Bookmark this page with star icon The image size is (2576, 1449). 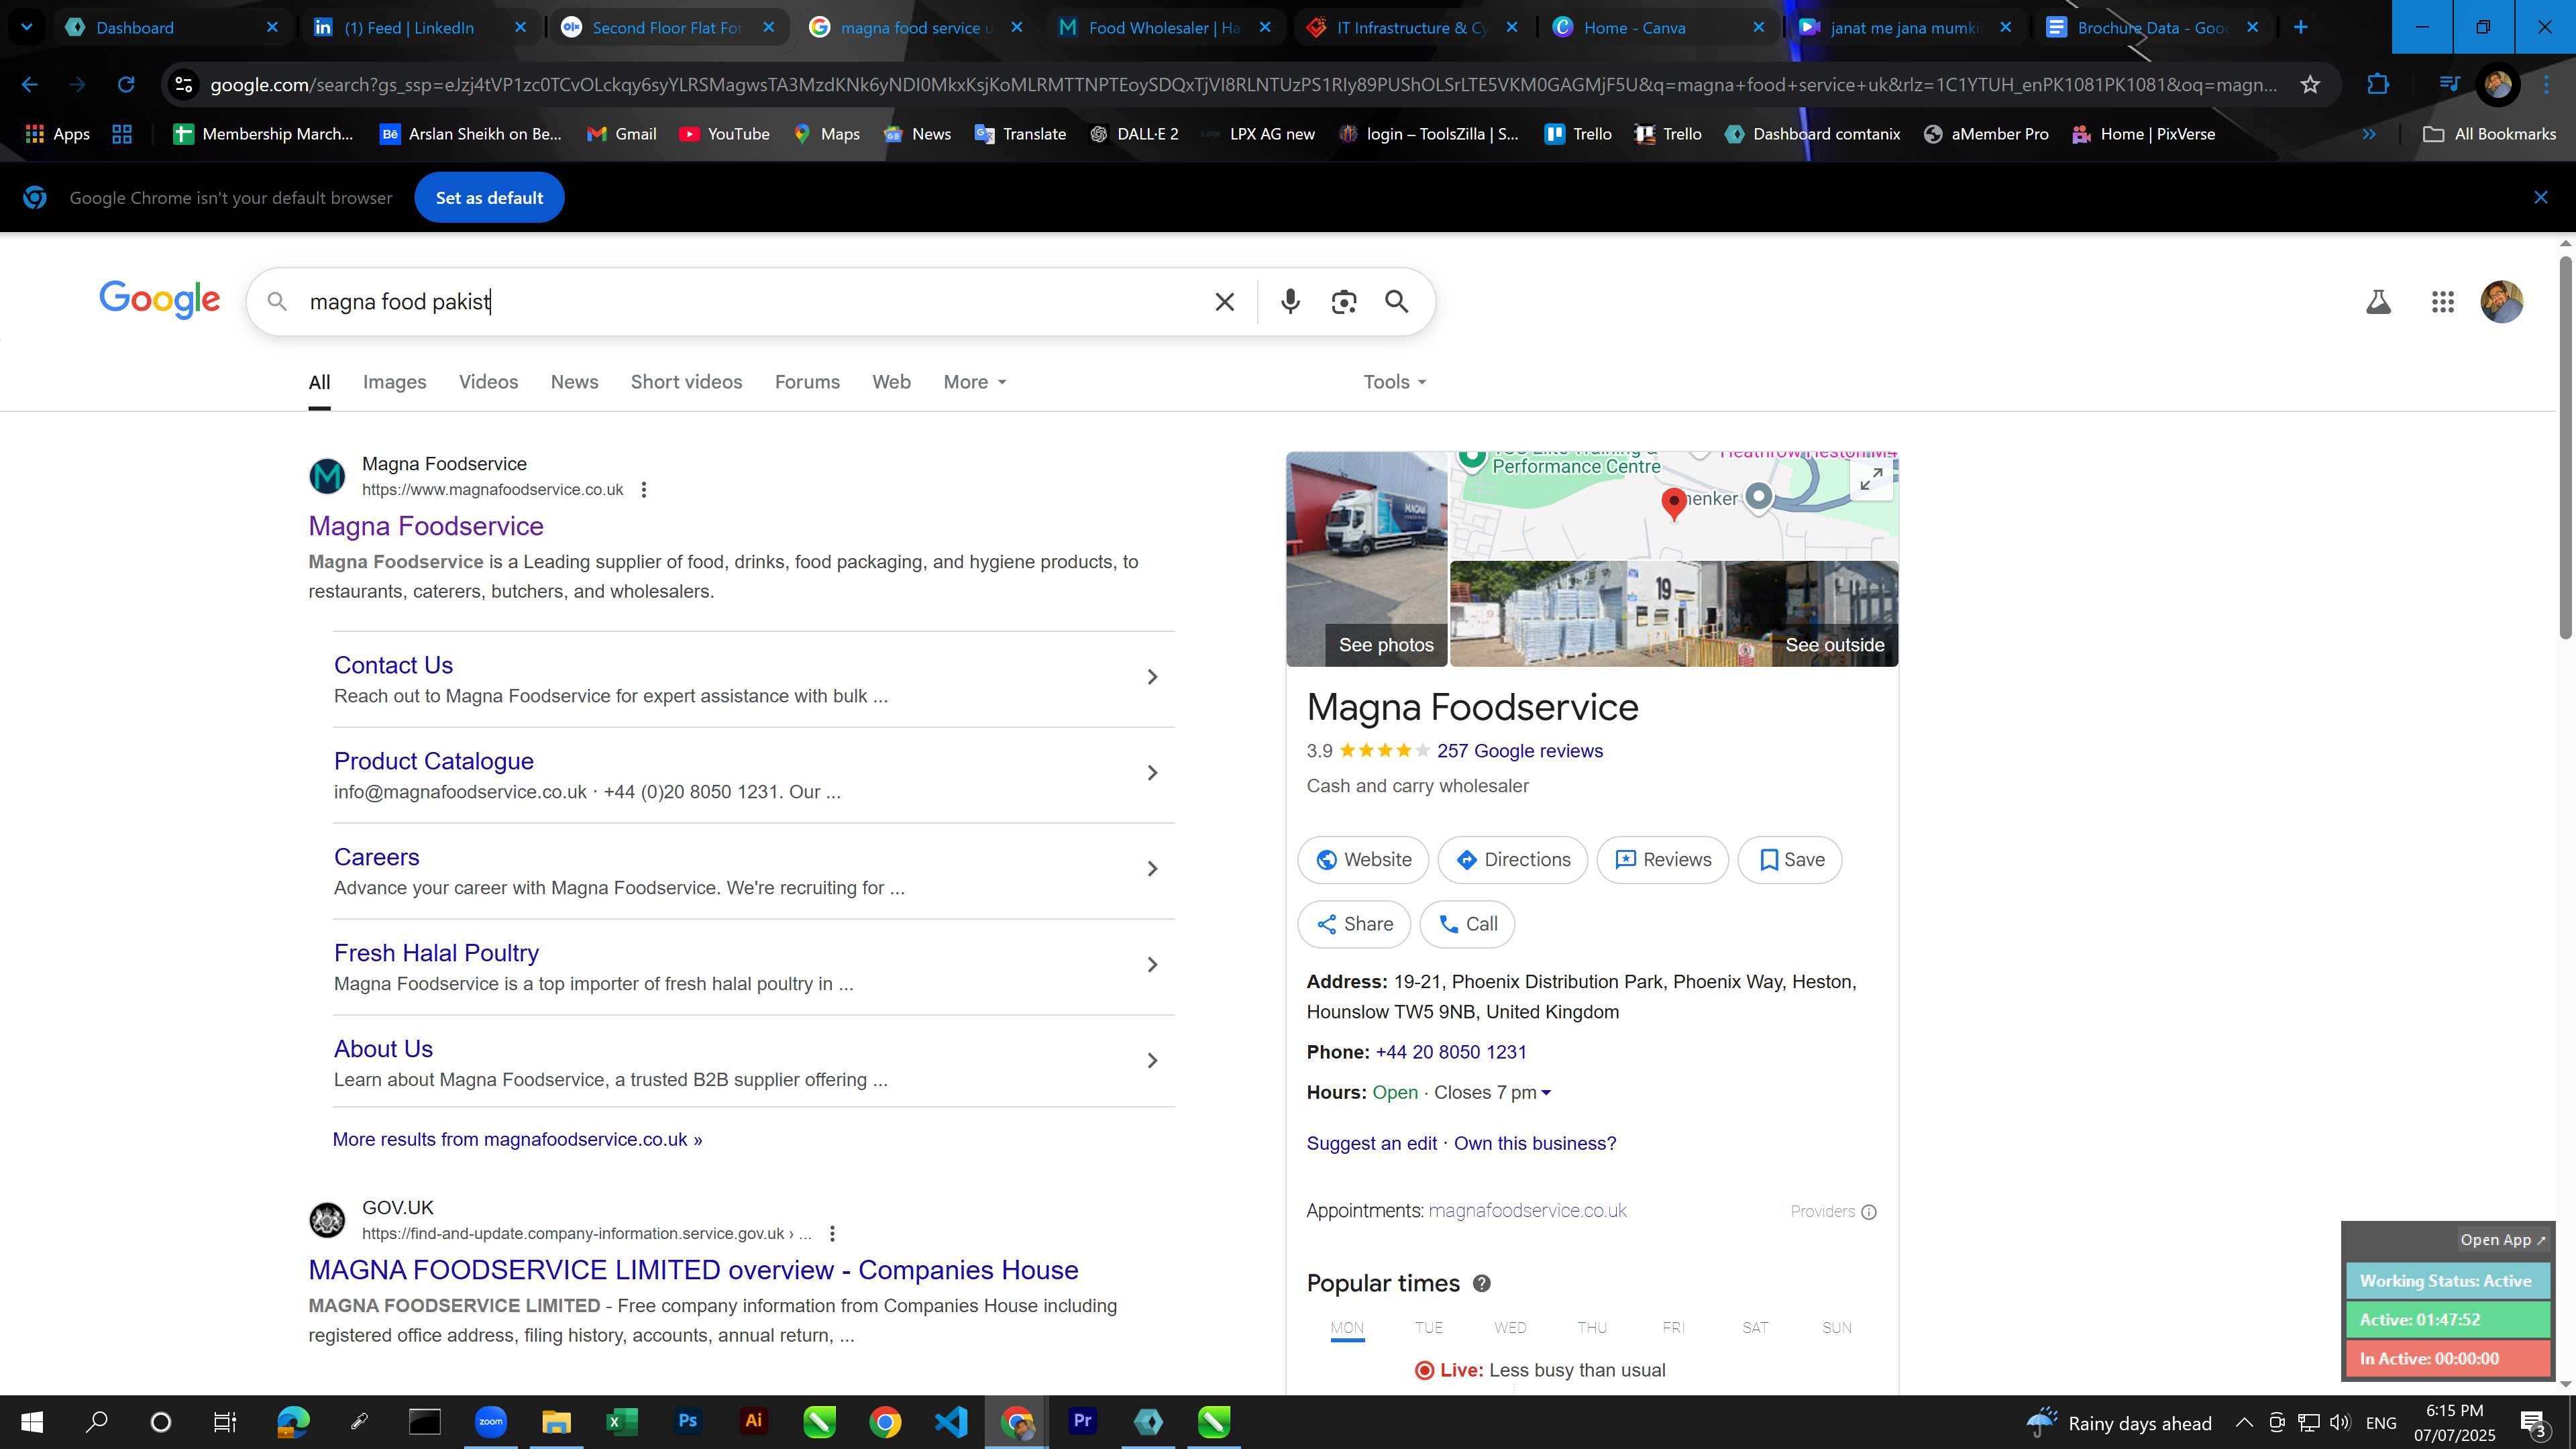point(2310,85)
